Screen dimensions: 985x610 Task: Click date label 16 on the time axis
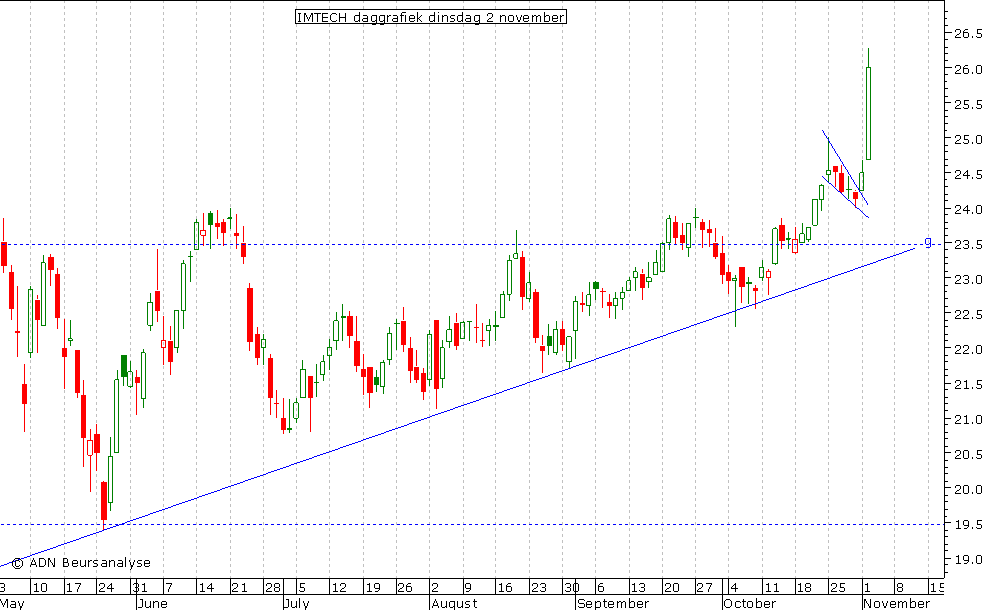tap(506, 588)
